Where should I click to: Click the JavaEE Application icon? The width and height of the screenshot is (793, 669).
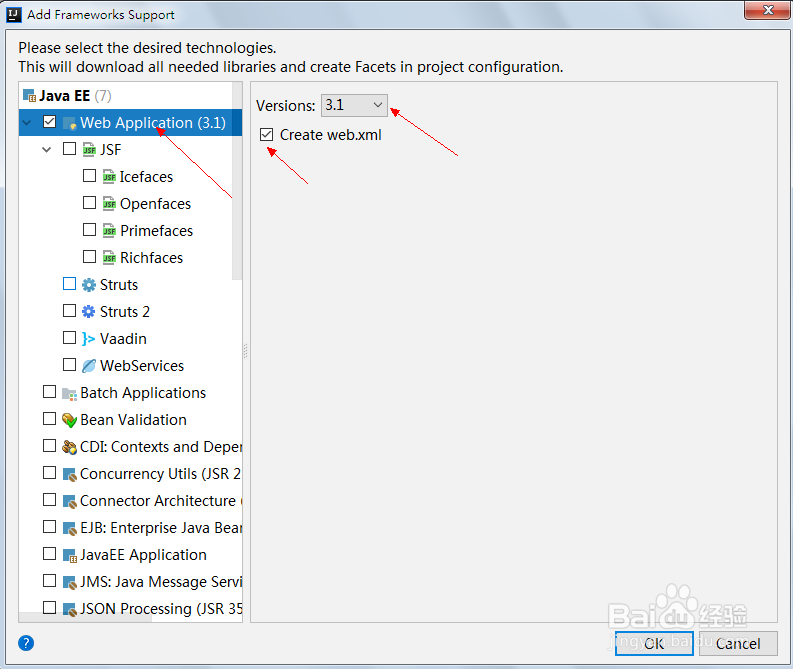click(x=69, y=555)
